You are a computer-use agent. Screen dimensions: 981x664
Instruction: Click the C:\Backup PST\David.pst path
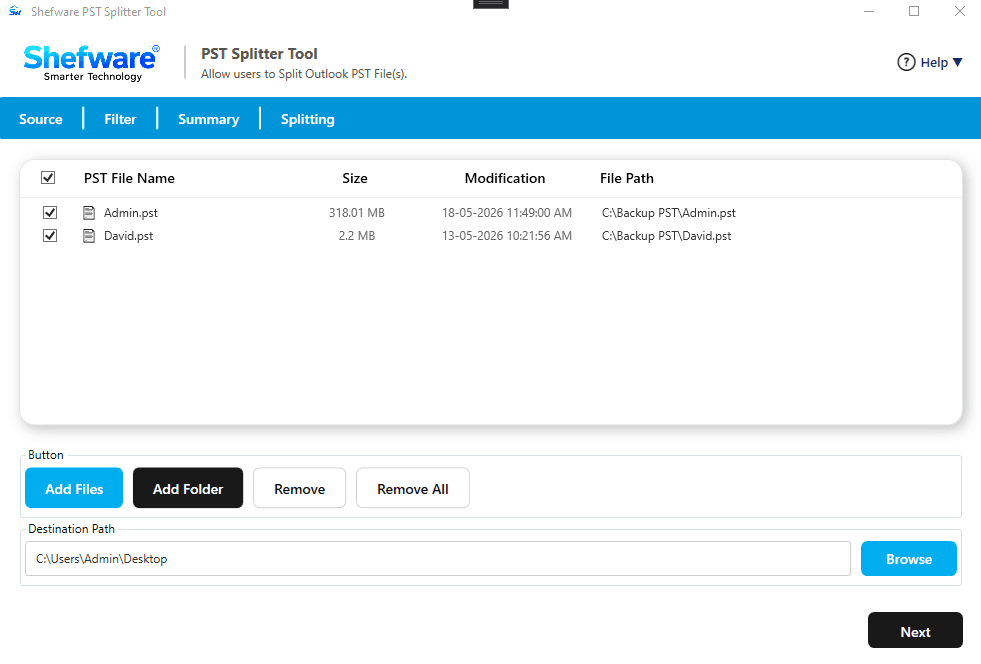[x=666, y=236]
